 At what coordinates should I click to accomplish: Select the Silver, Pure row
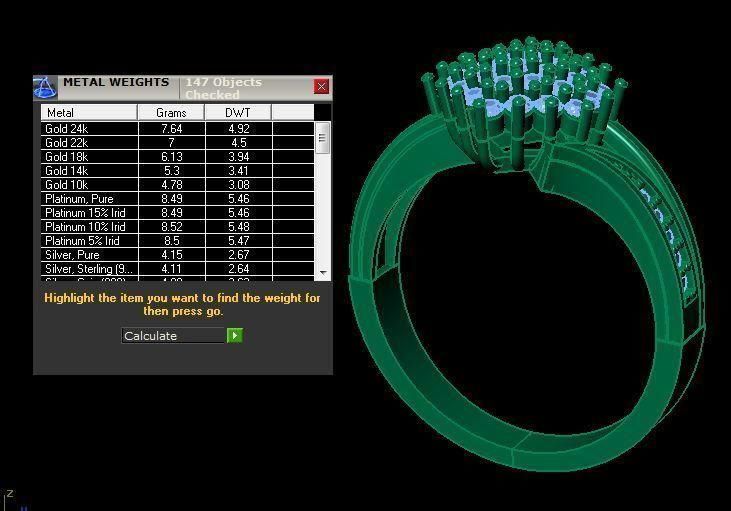(177, 255)
